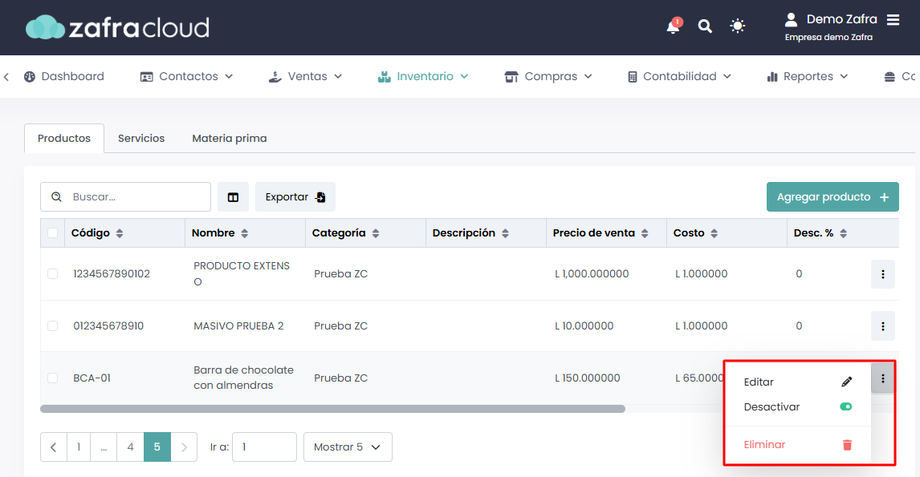Go to the previous page arrow

tap(53, 447)
